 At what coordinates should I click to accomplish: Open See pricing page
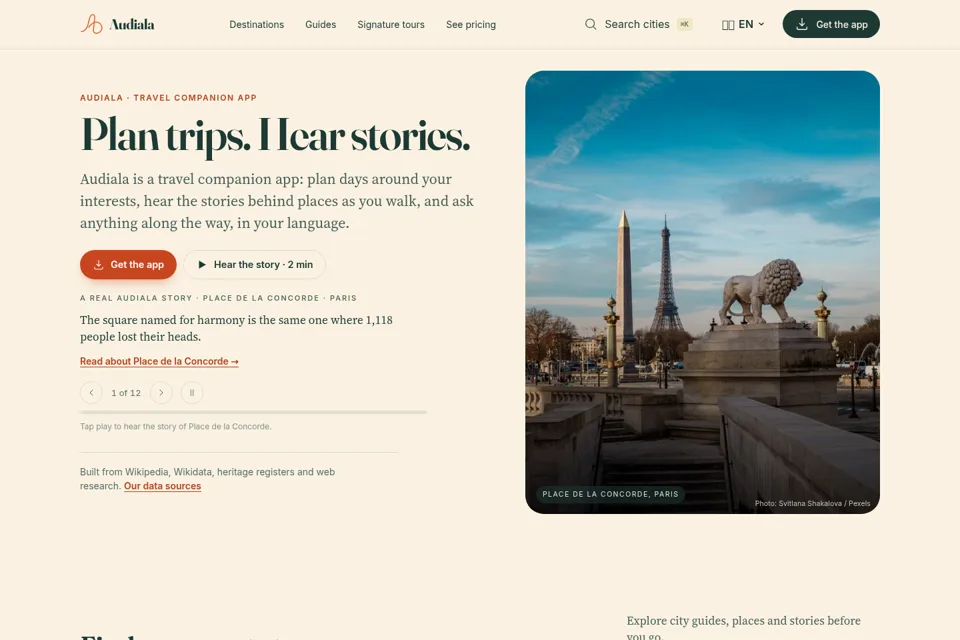tap(471, 24)
